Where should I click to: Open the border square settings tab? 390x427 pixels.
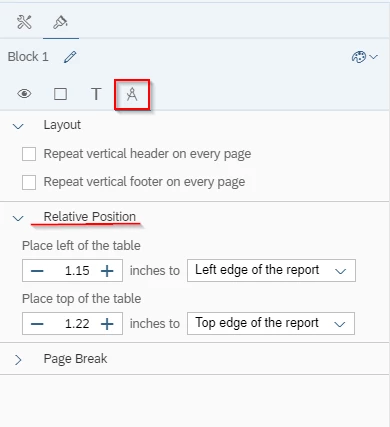coord(60,94)
